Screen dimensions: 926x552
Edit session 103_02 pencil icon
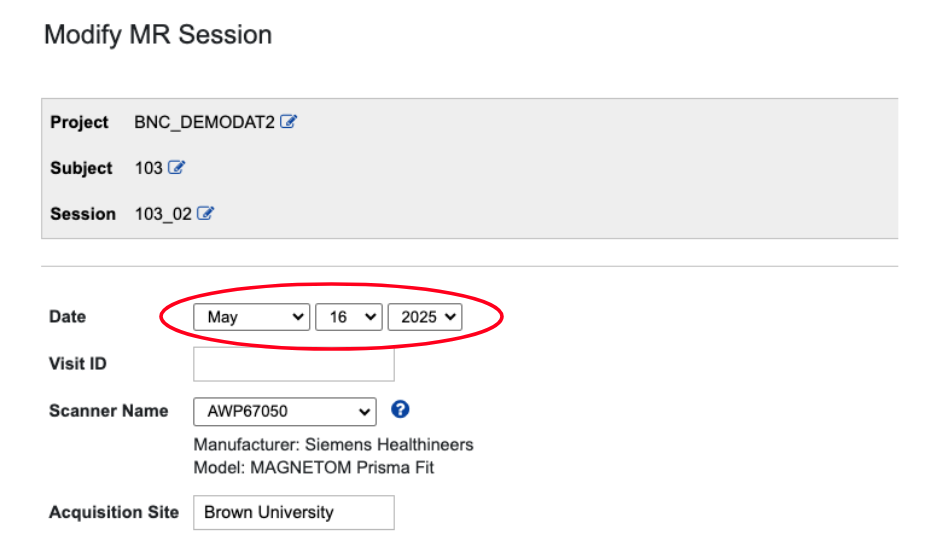(205, 213)
